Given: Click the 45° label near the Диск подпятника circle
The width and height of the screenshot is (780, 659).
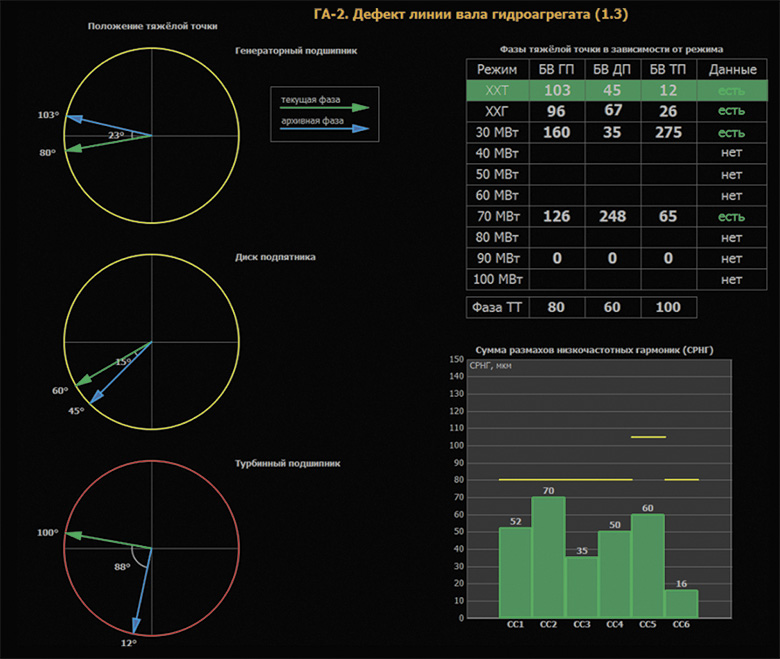Looking at the screenshot, I should coord(76,410).
